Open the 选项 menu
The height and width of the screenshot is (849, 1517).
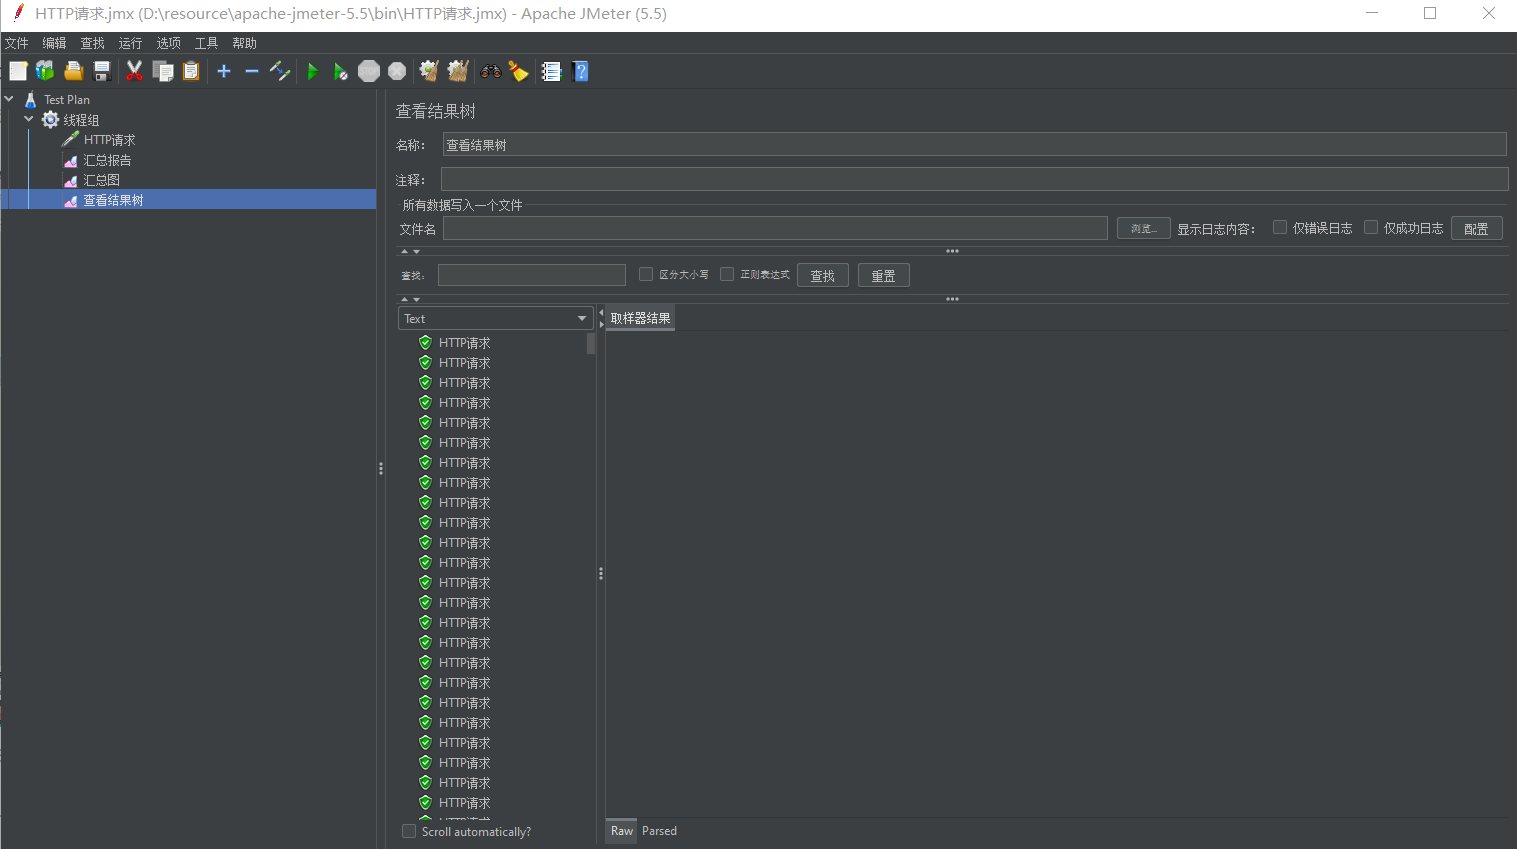(168, 43)
